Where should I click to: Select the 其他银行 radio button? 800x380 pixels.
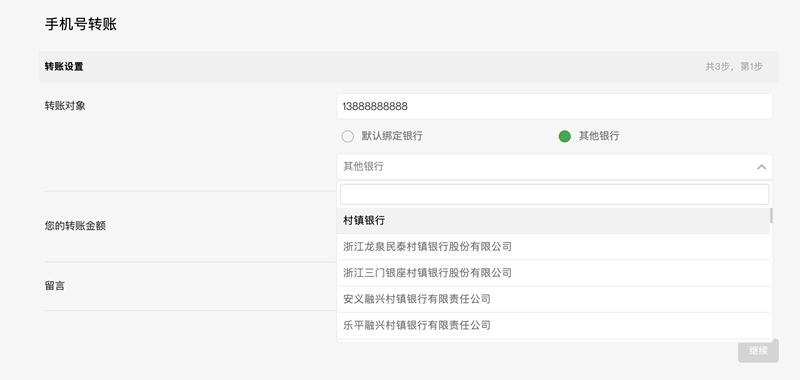[564, 136]
